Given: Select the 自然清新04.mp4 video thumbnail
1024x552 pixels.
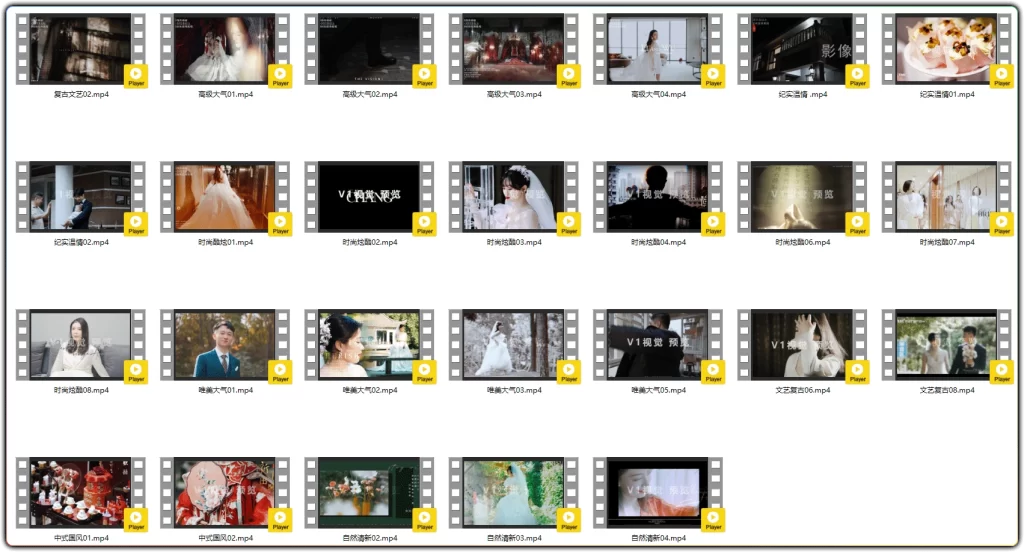Looking at the screenshot, I should [658, 493].
